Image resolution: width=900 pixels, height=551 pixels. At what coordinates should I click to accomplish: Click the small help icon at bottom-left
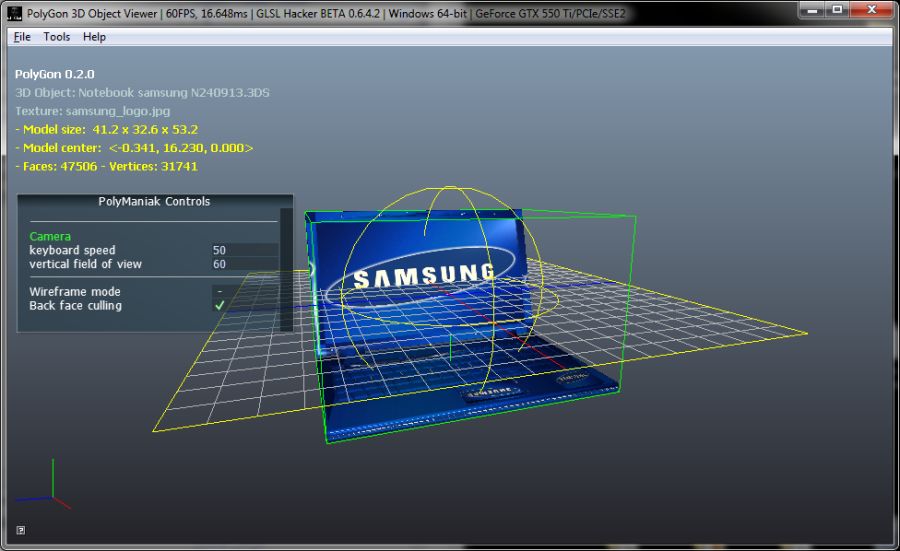pyautogui.click(x=21, y=530)
